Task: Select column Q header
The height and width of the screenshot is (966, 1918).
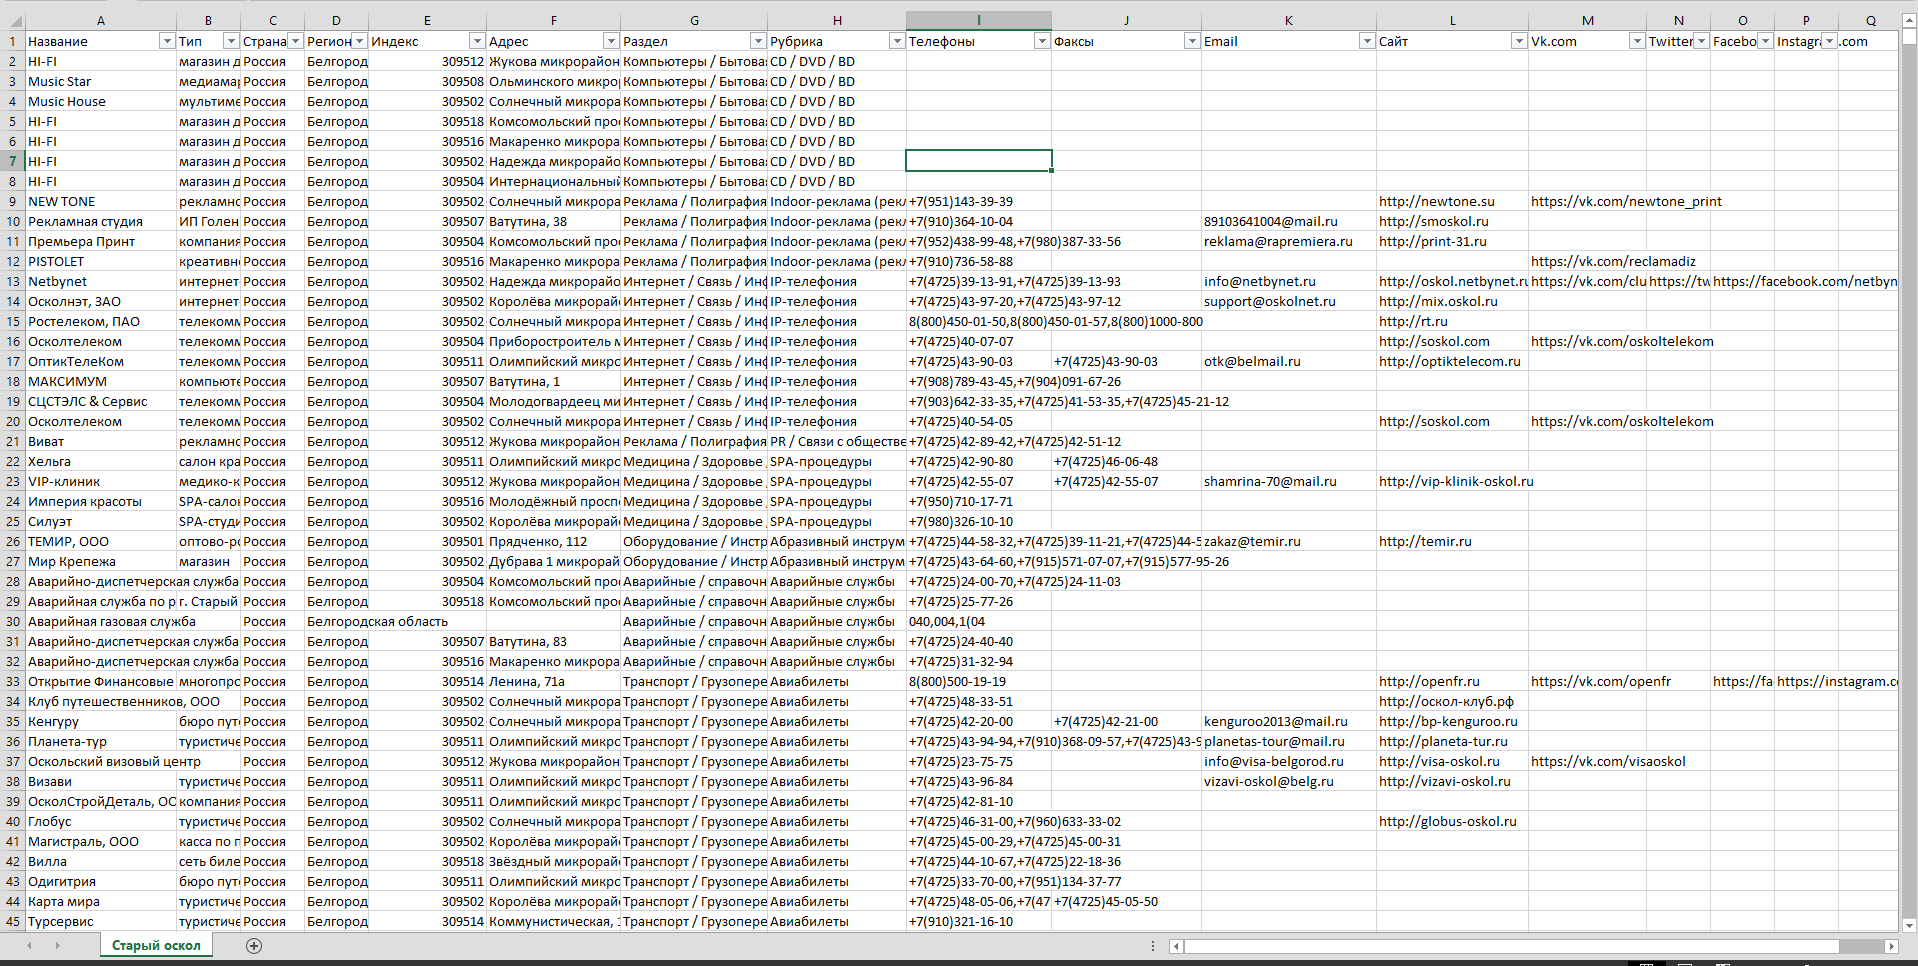Action: pos(1870,21)
